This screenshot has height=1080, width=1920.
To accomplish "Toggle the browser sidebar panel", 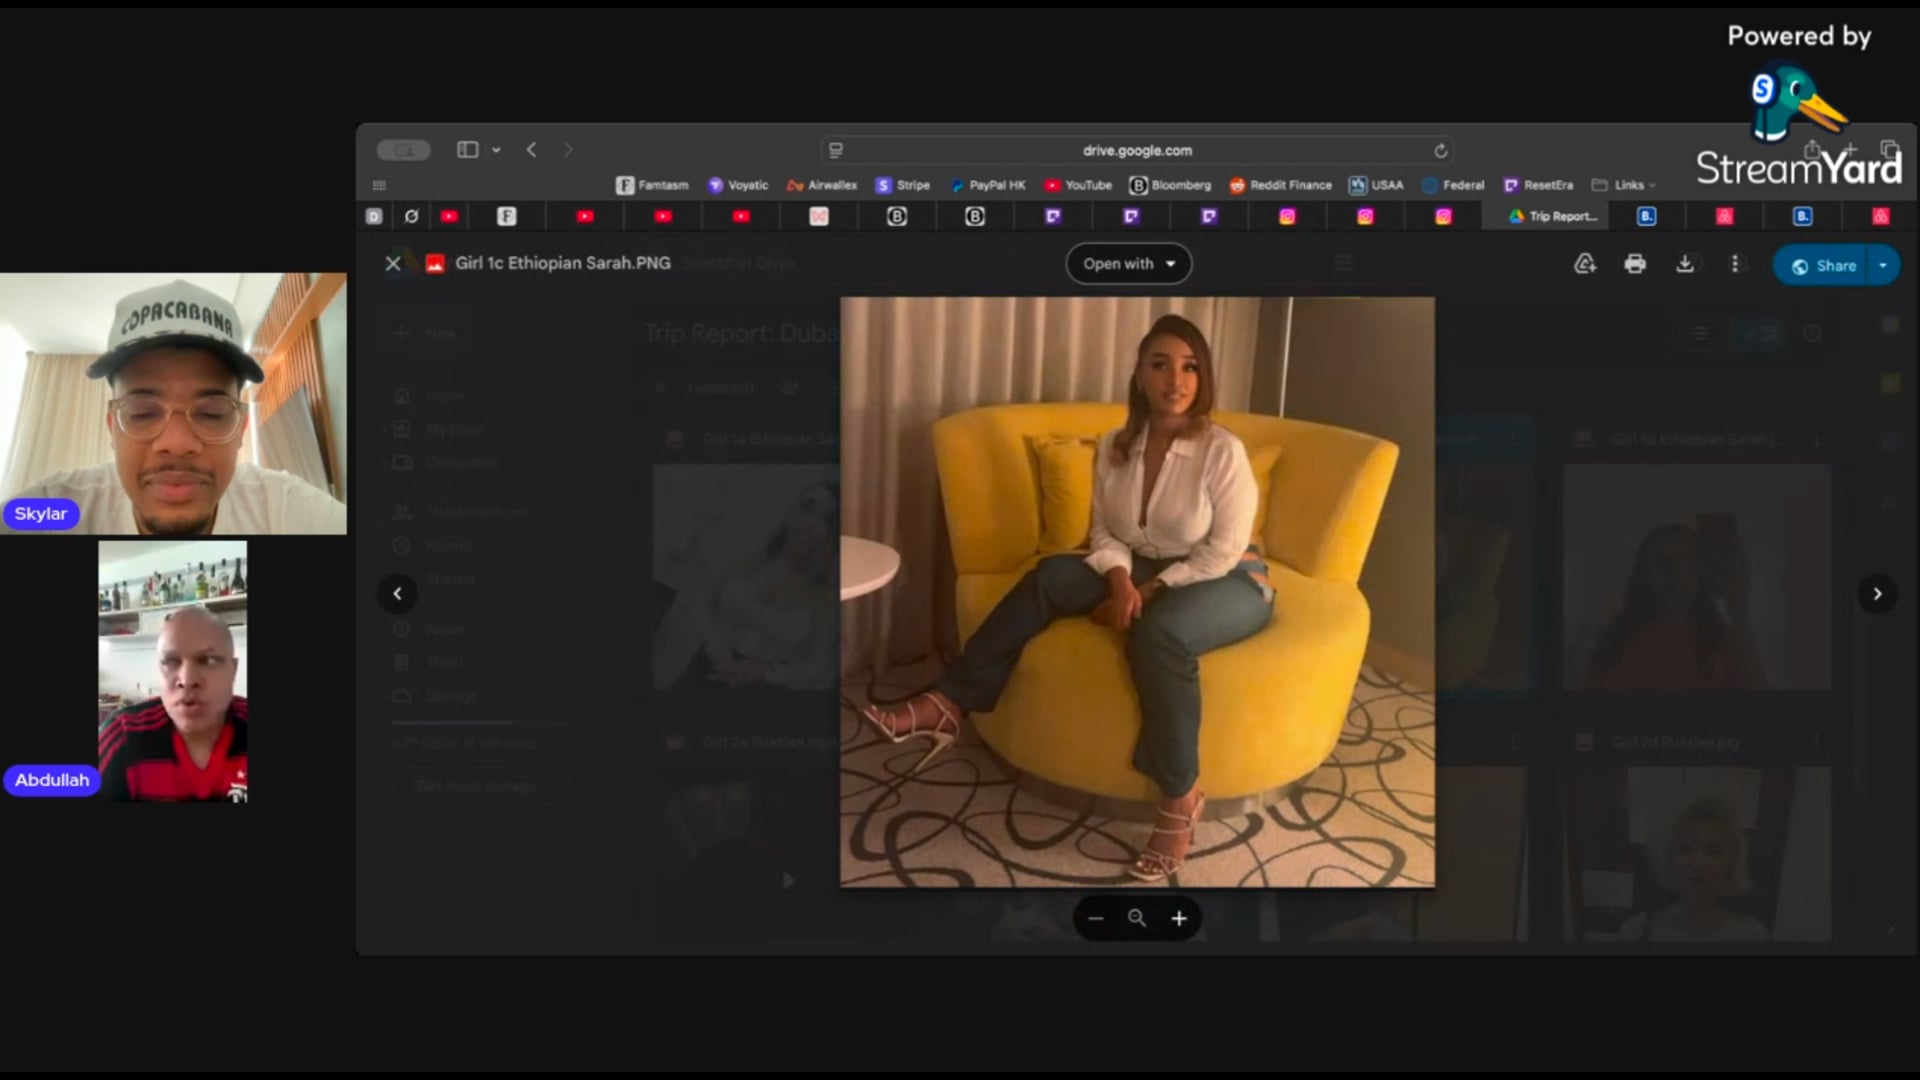I will click(467, 150).
